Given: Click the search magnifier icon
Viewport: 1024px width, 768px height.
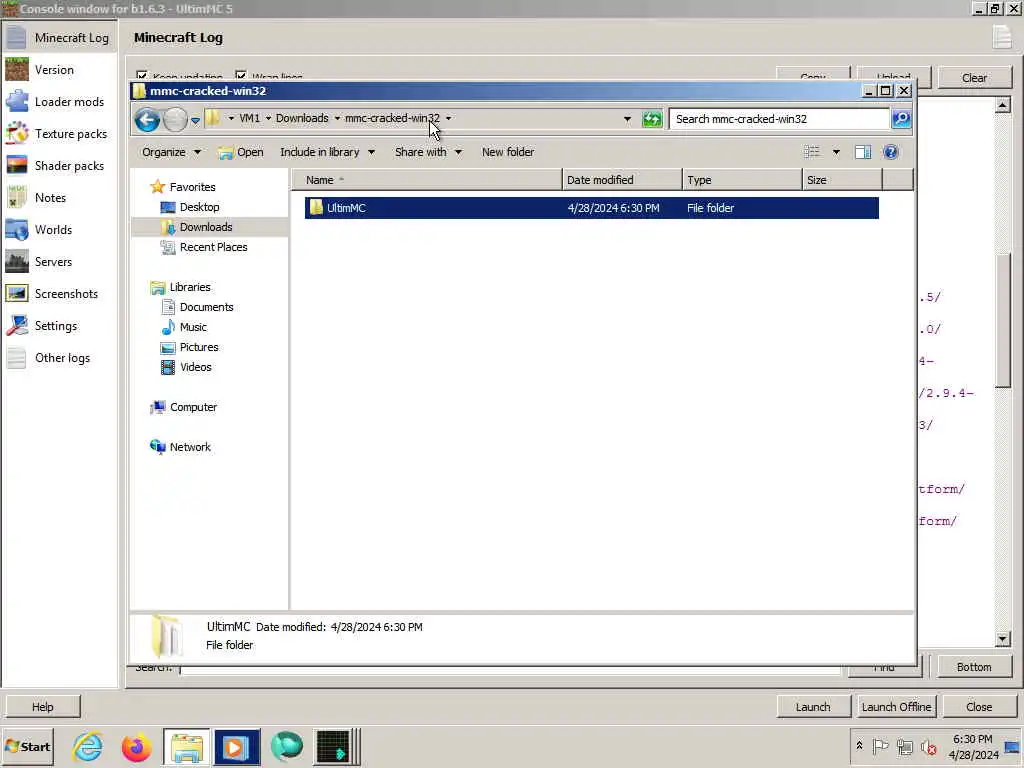Looking at the screenshot, I should click(x=901, y=119).
